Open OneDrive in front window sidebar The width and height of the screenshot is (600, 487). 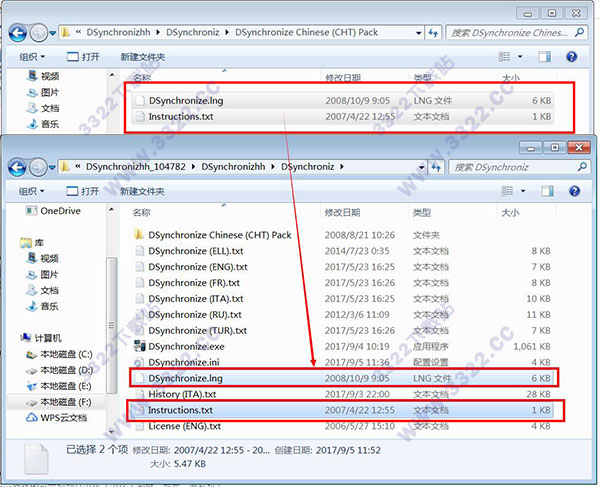[x=53, y=211]
